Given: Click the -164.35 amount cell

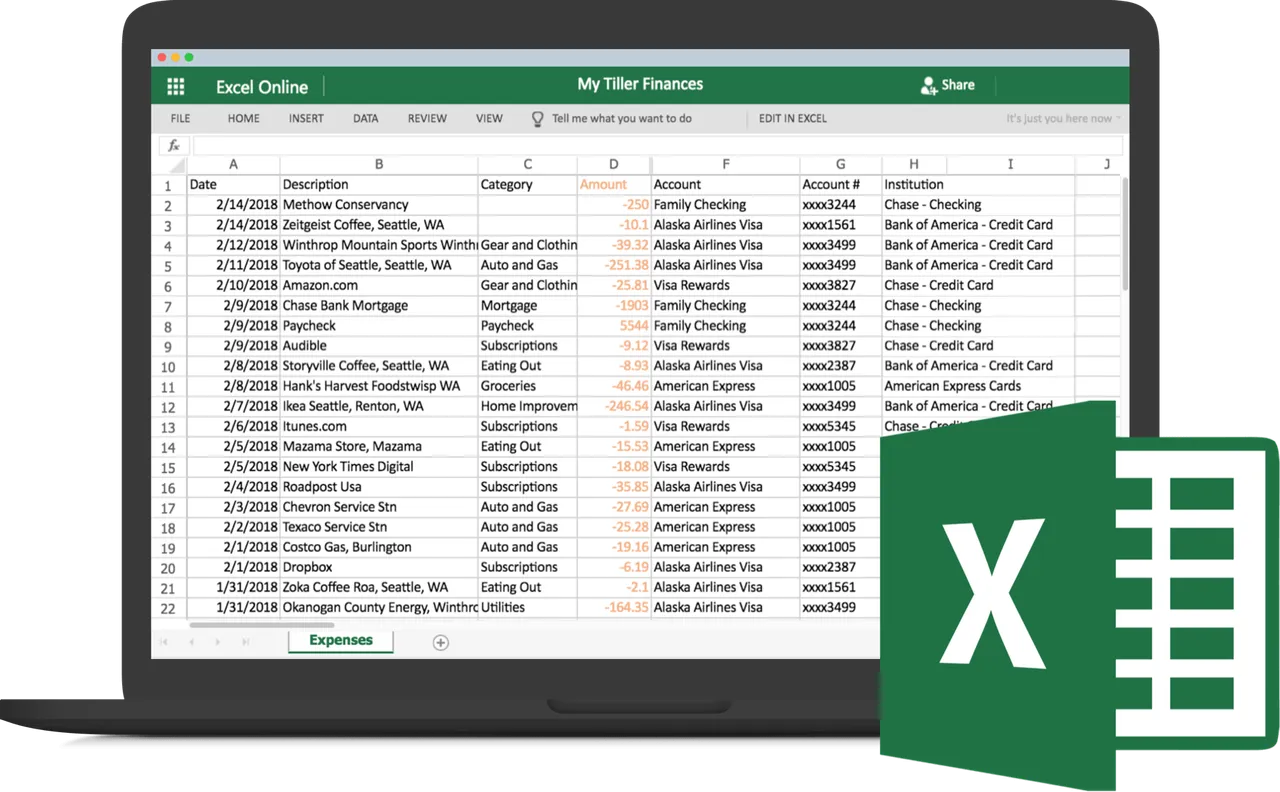Looking at the screenshot, I should click(x=613, y=607).
